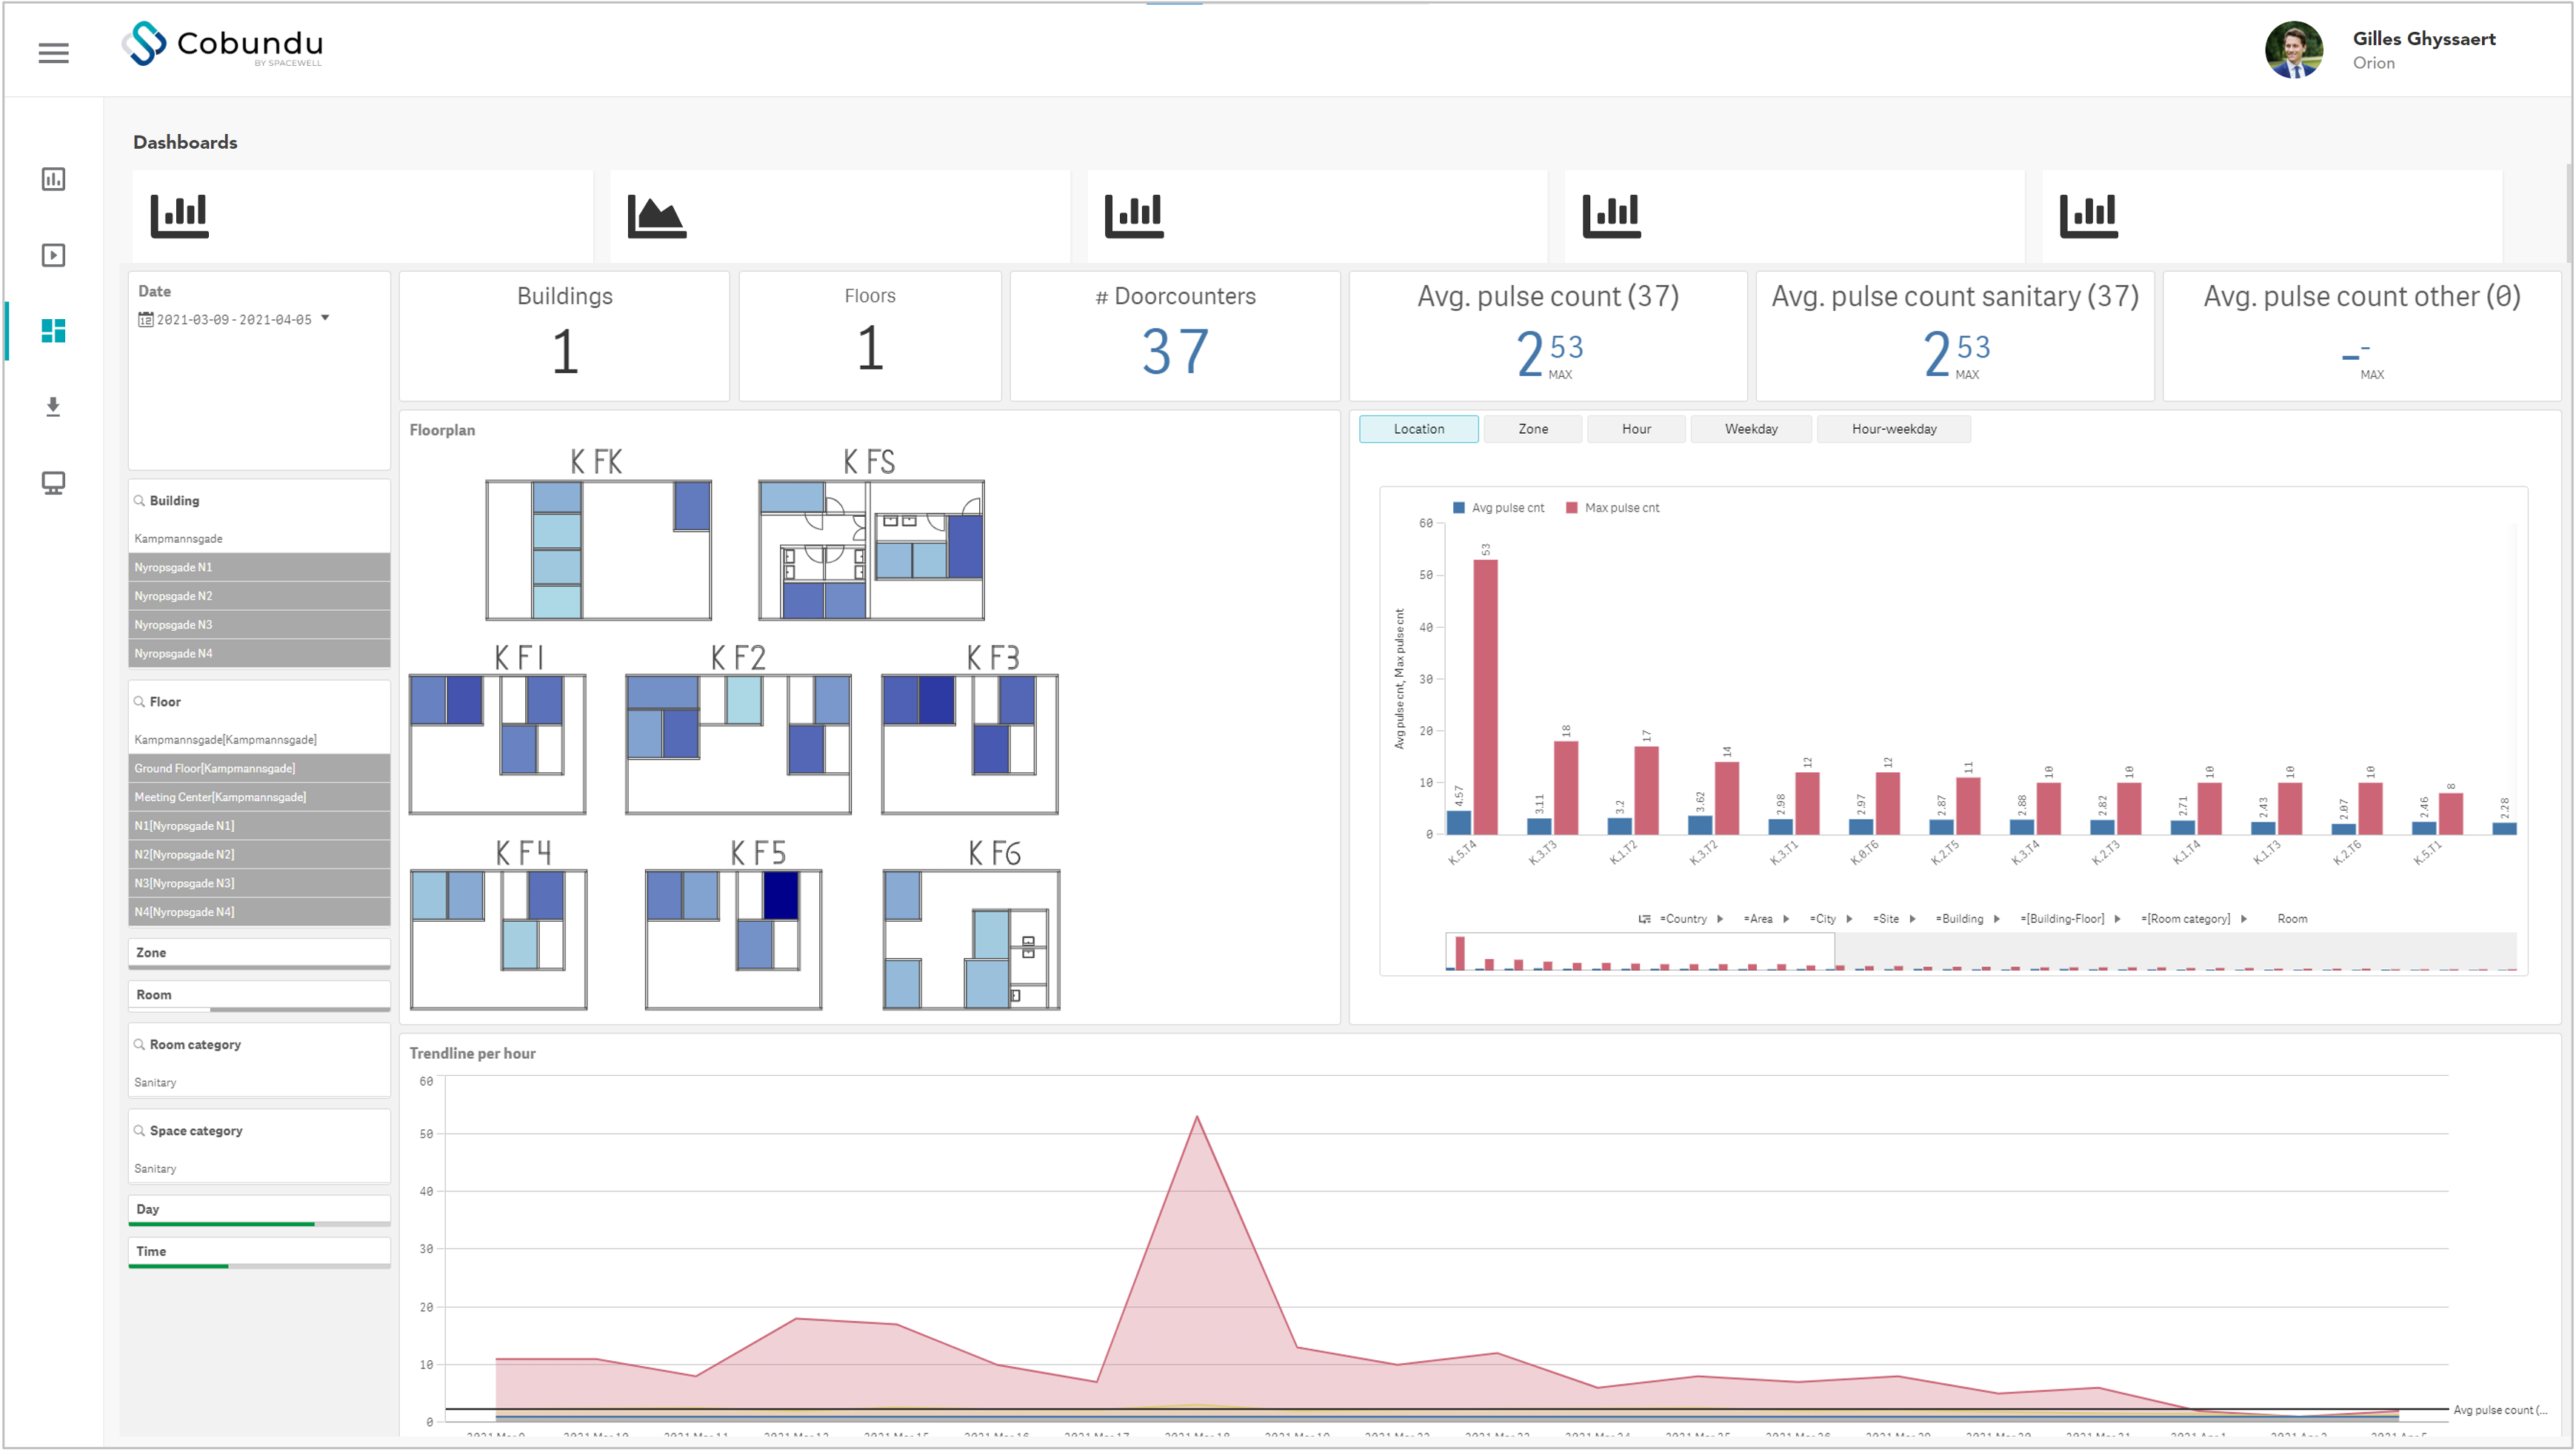2576x1452 pixels.
Task: Select the dashboards grid icon in the sidebar
Action: pos(54,331)
